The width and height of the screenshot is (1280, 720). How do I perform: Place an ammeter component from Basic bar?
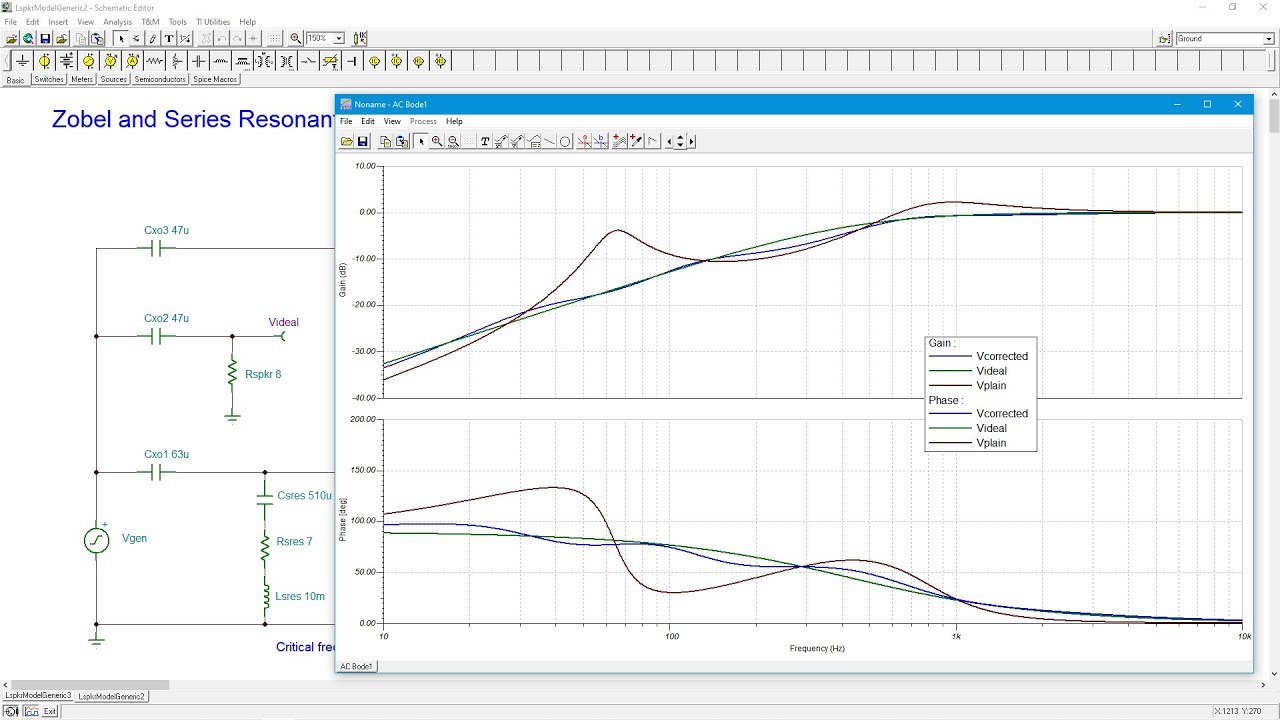[132, 61]
